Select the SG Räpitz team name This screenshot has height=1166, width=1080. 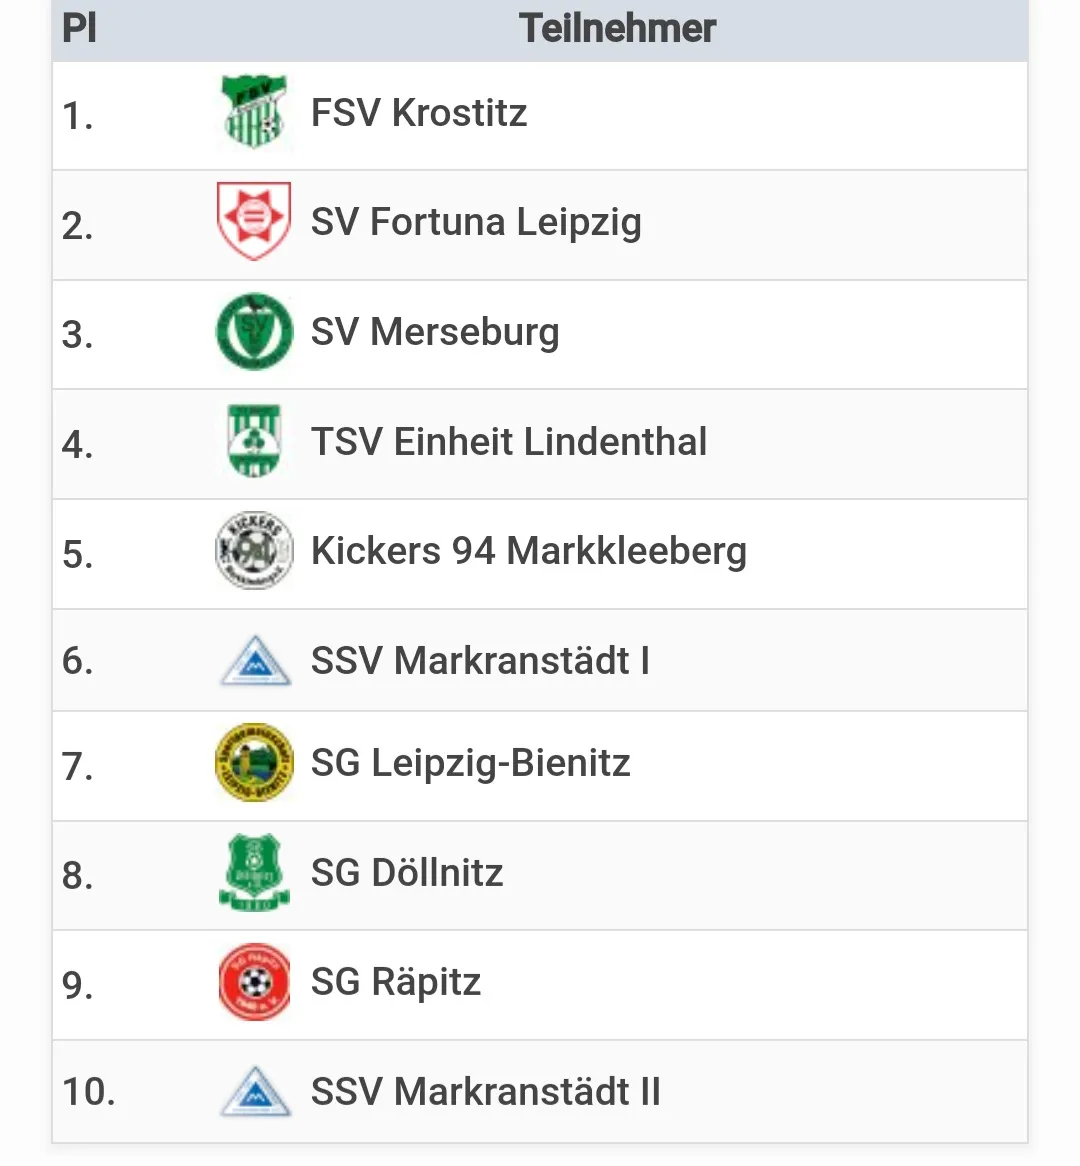[x=396, y=983]
